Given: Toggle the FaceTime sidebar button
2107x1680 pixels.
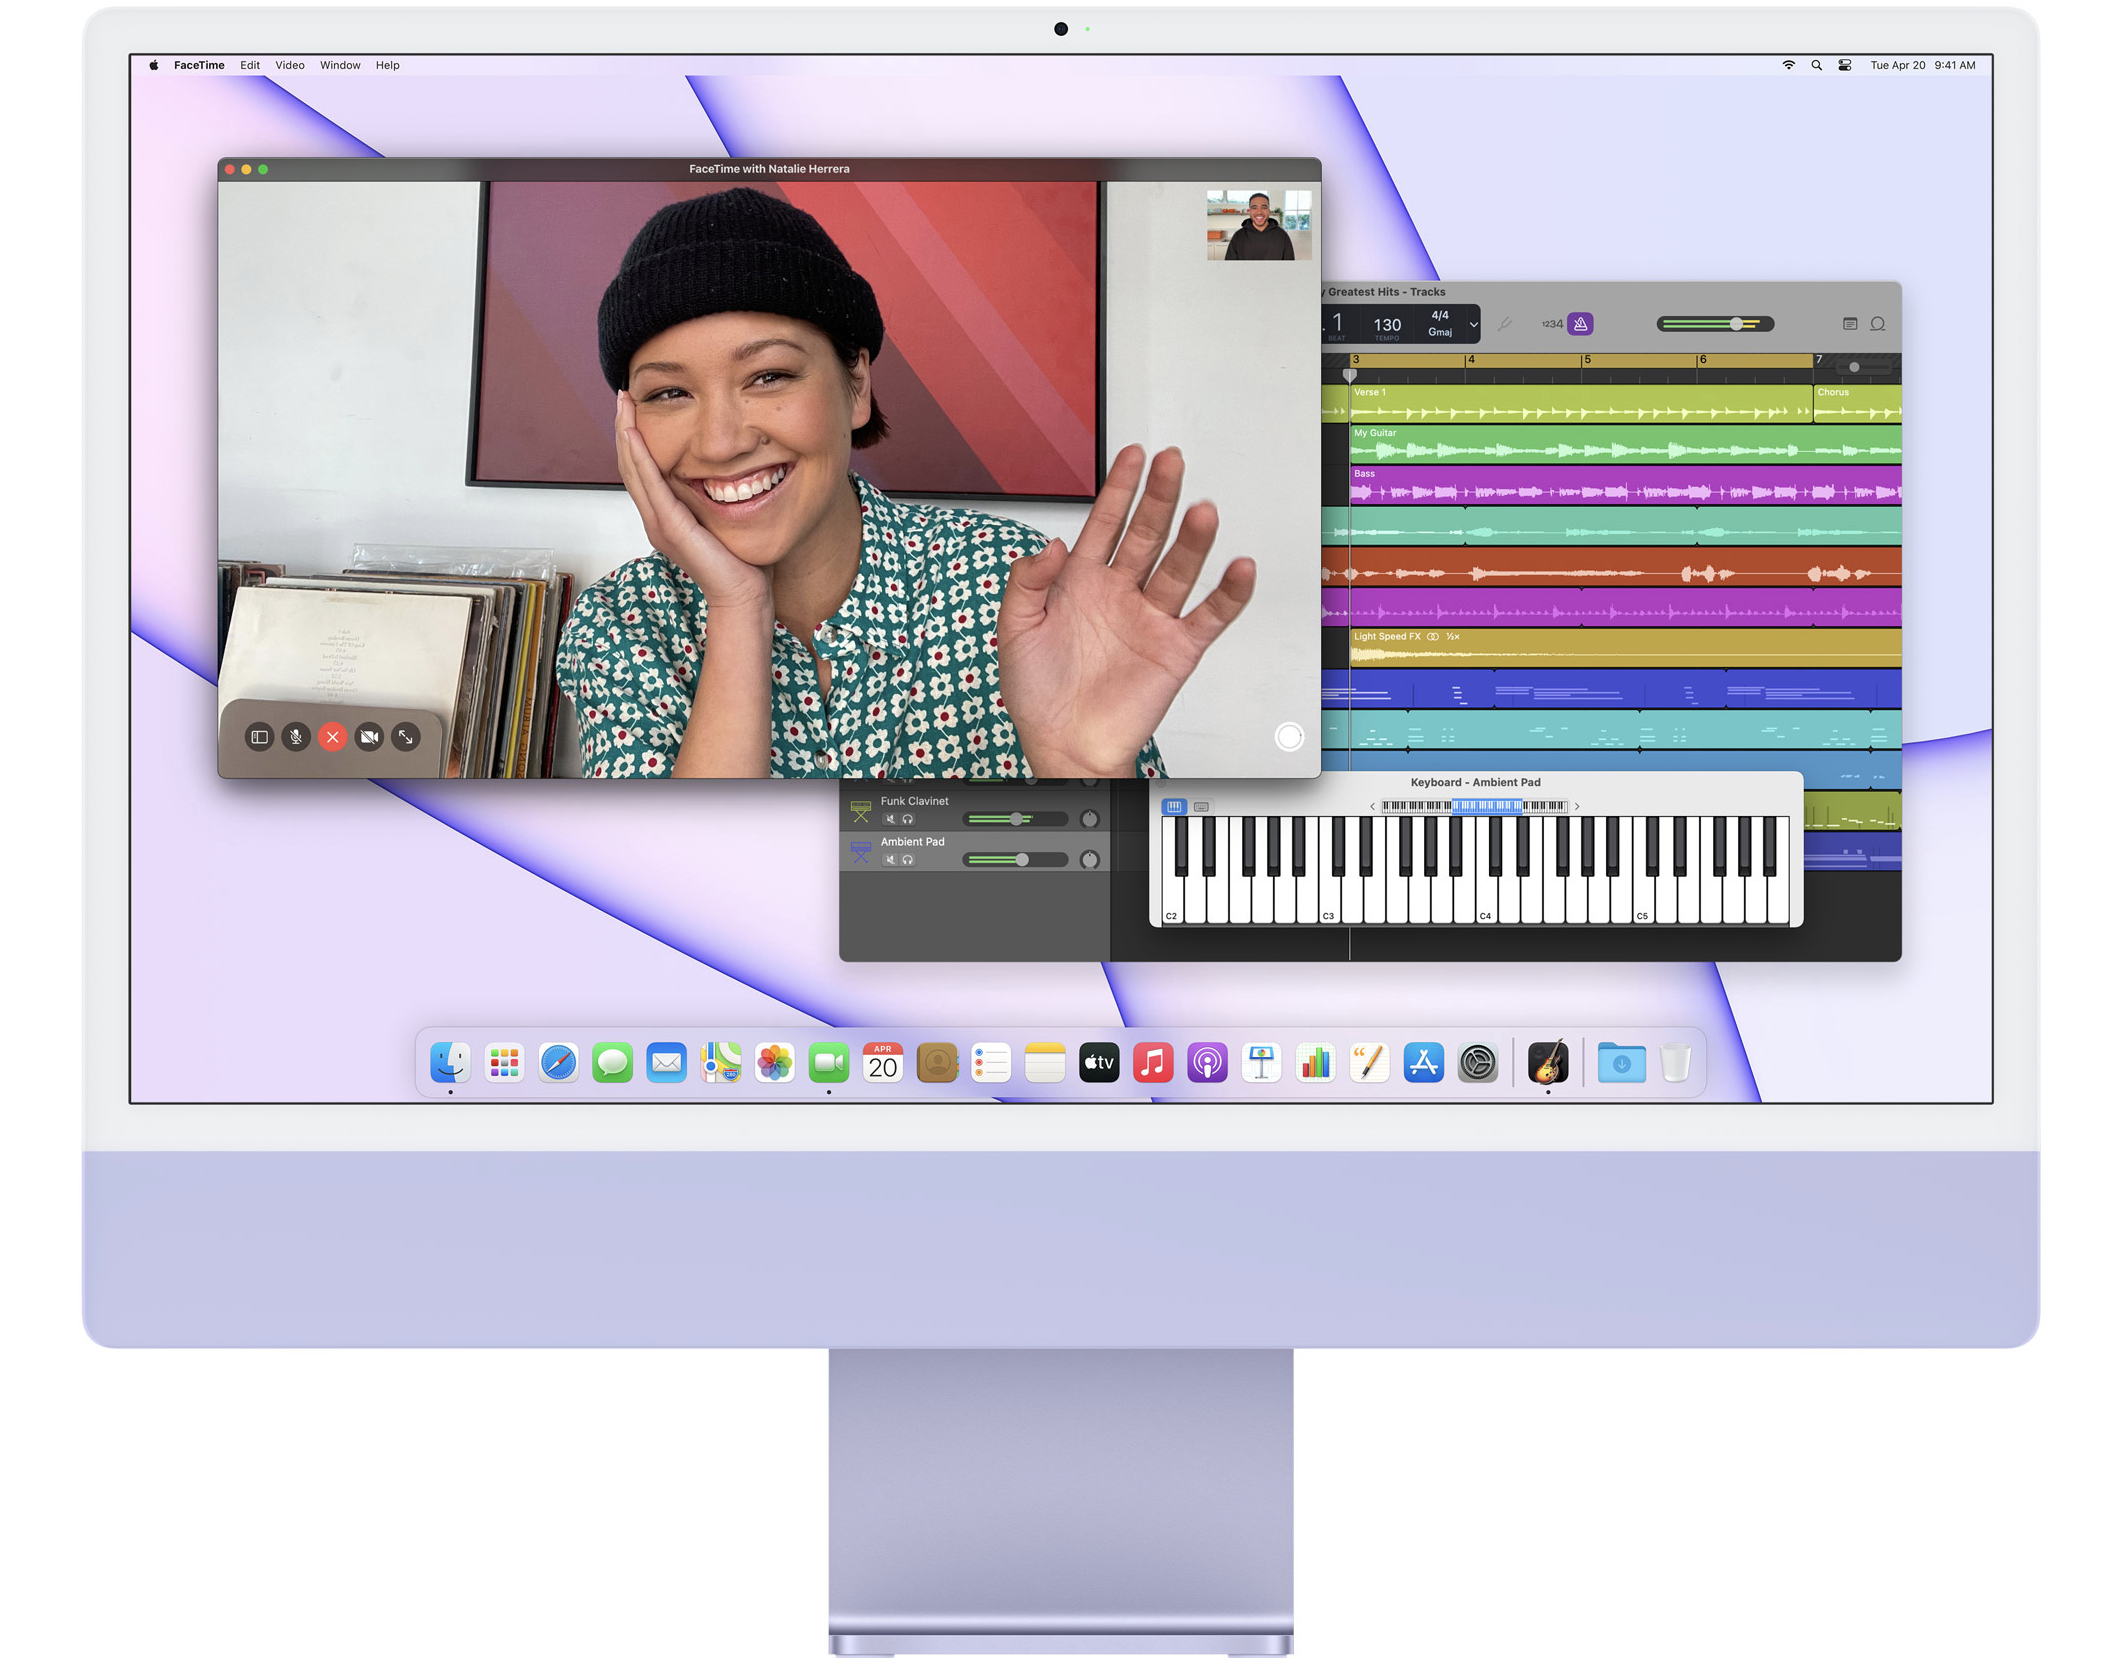Looking at the screenshot, I should coord(259,737).
